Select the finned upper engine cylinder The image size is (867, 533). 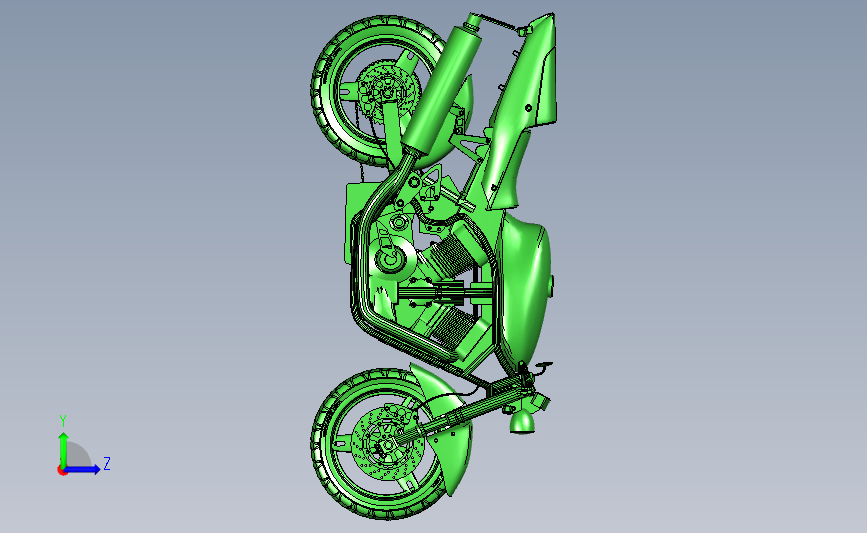coord(452,252)
